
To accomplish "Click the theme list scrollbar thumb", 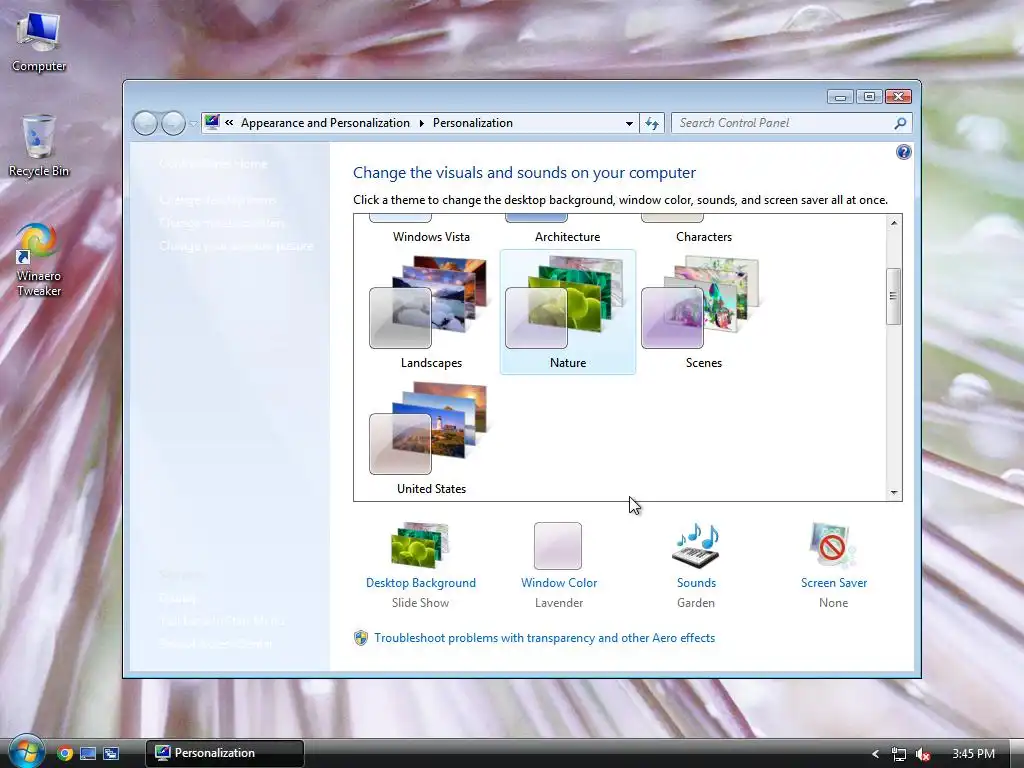I will [x=893, y=296].
